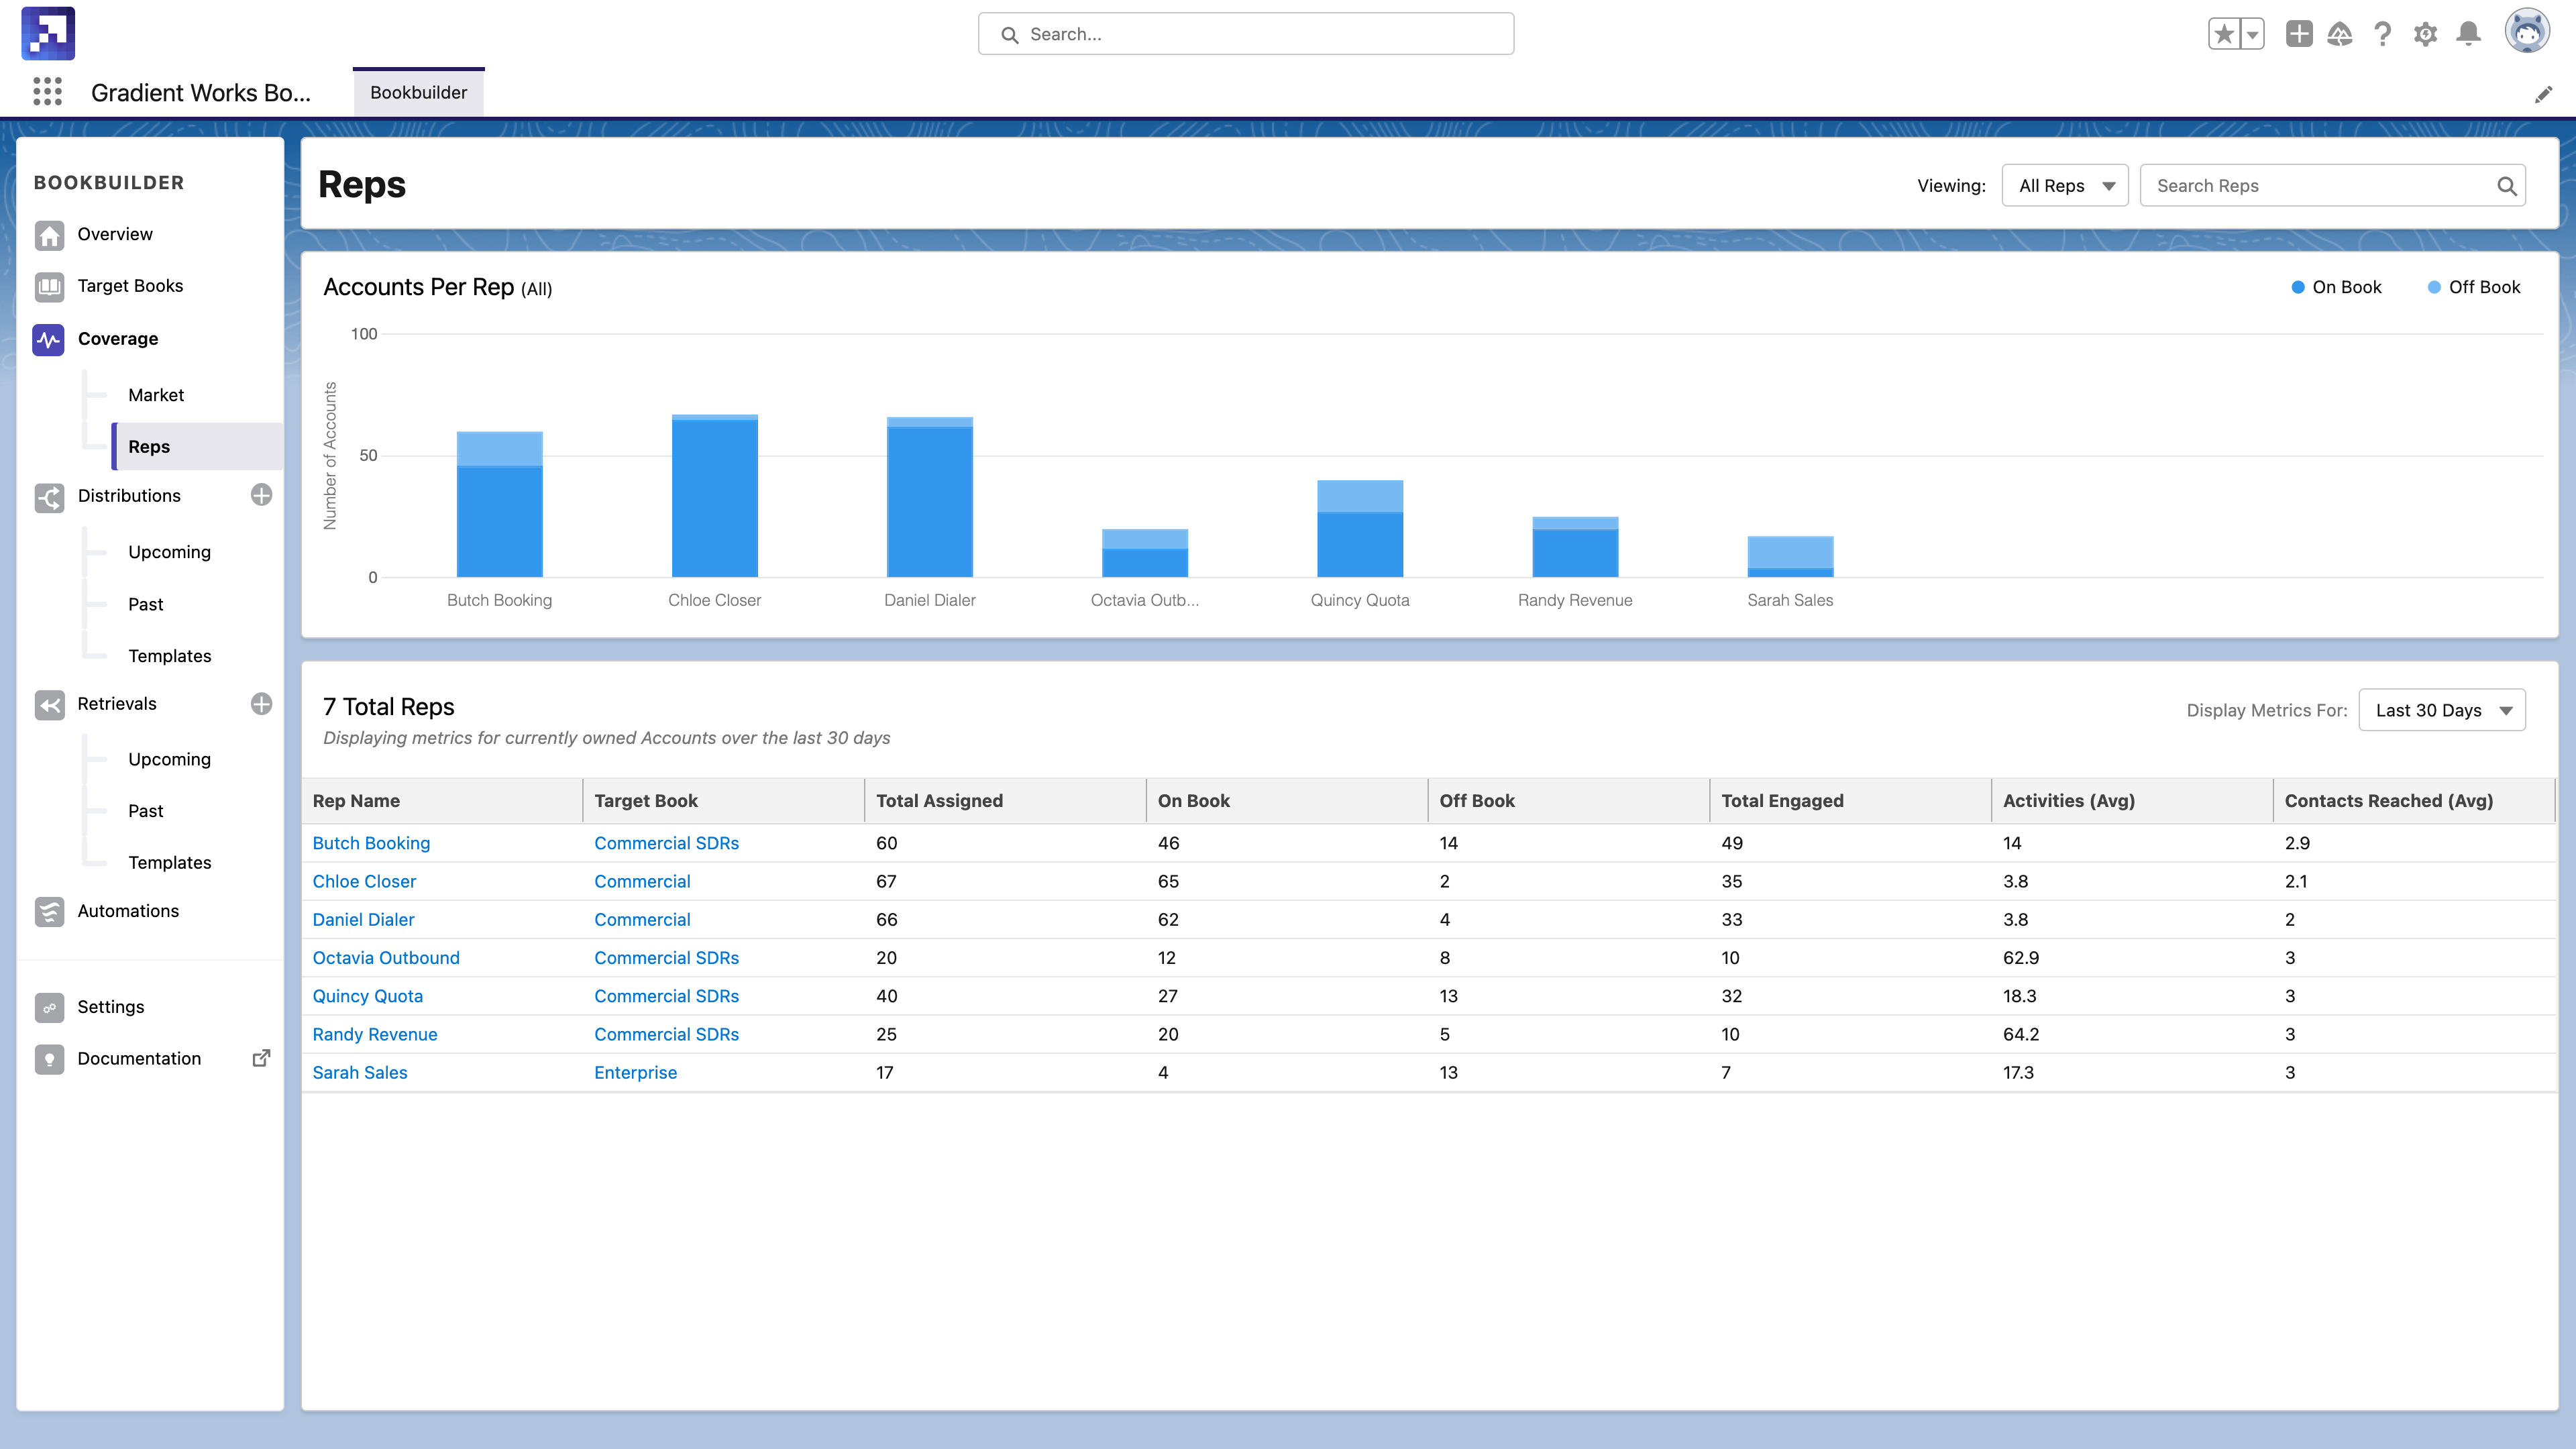Open the All Reps viewing dropdown
2576x1449 pixels.
click(2066, 184)
